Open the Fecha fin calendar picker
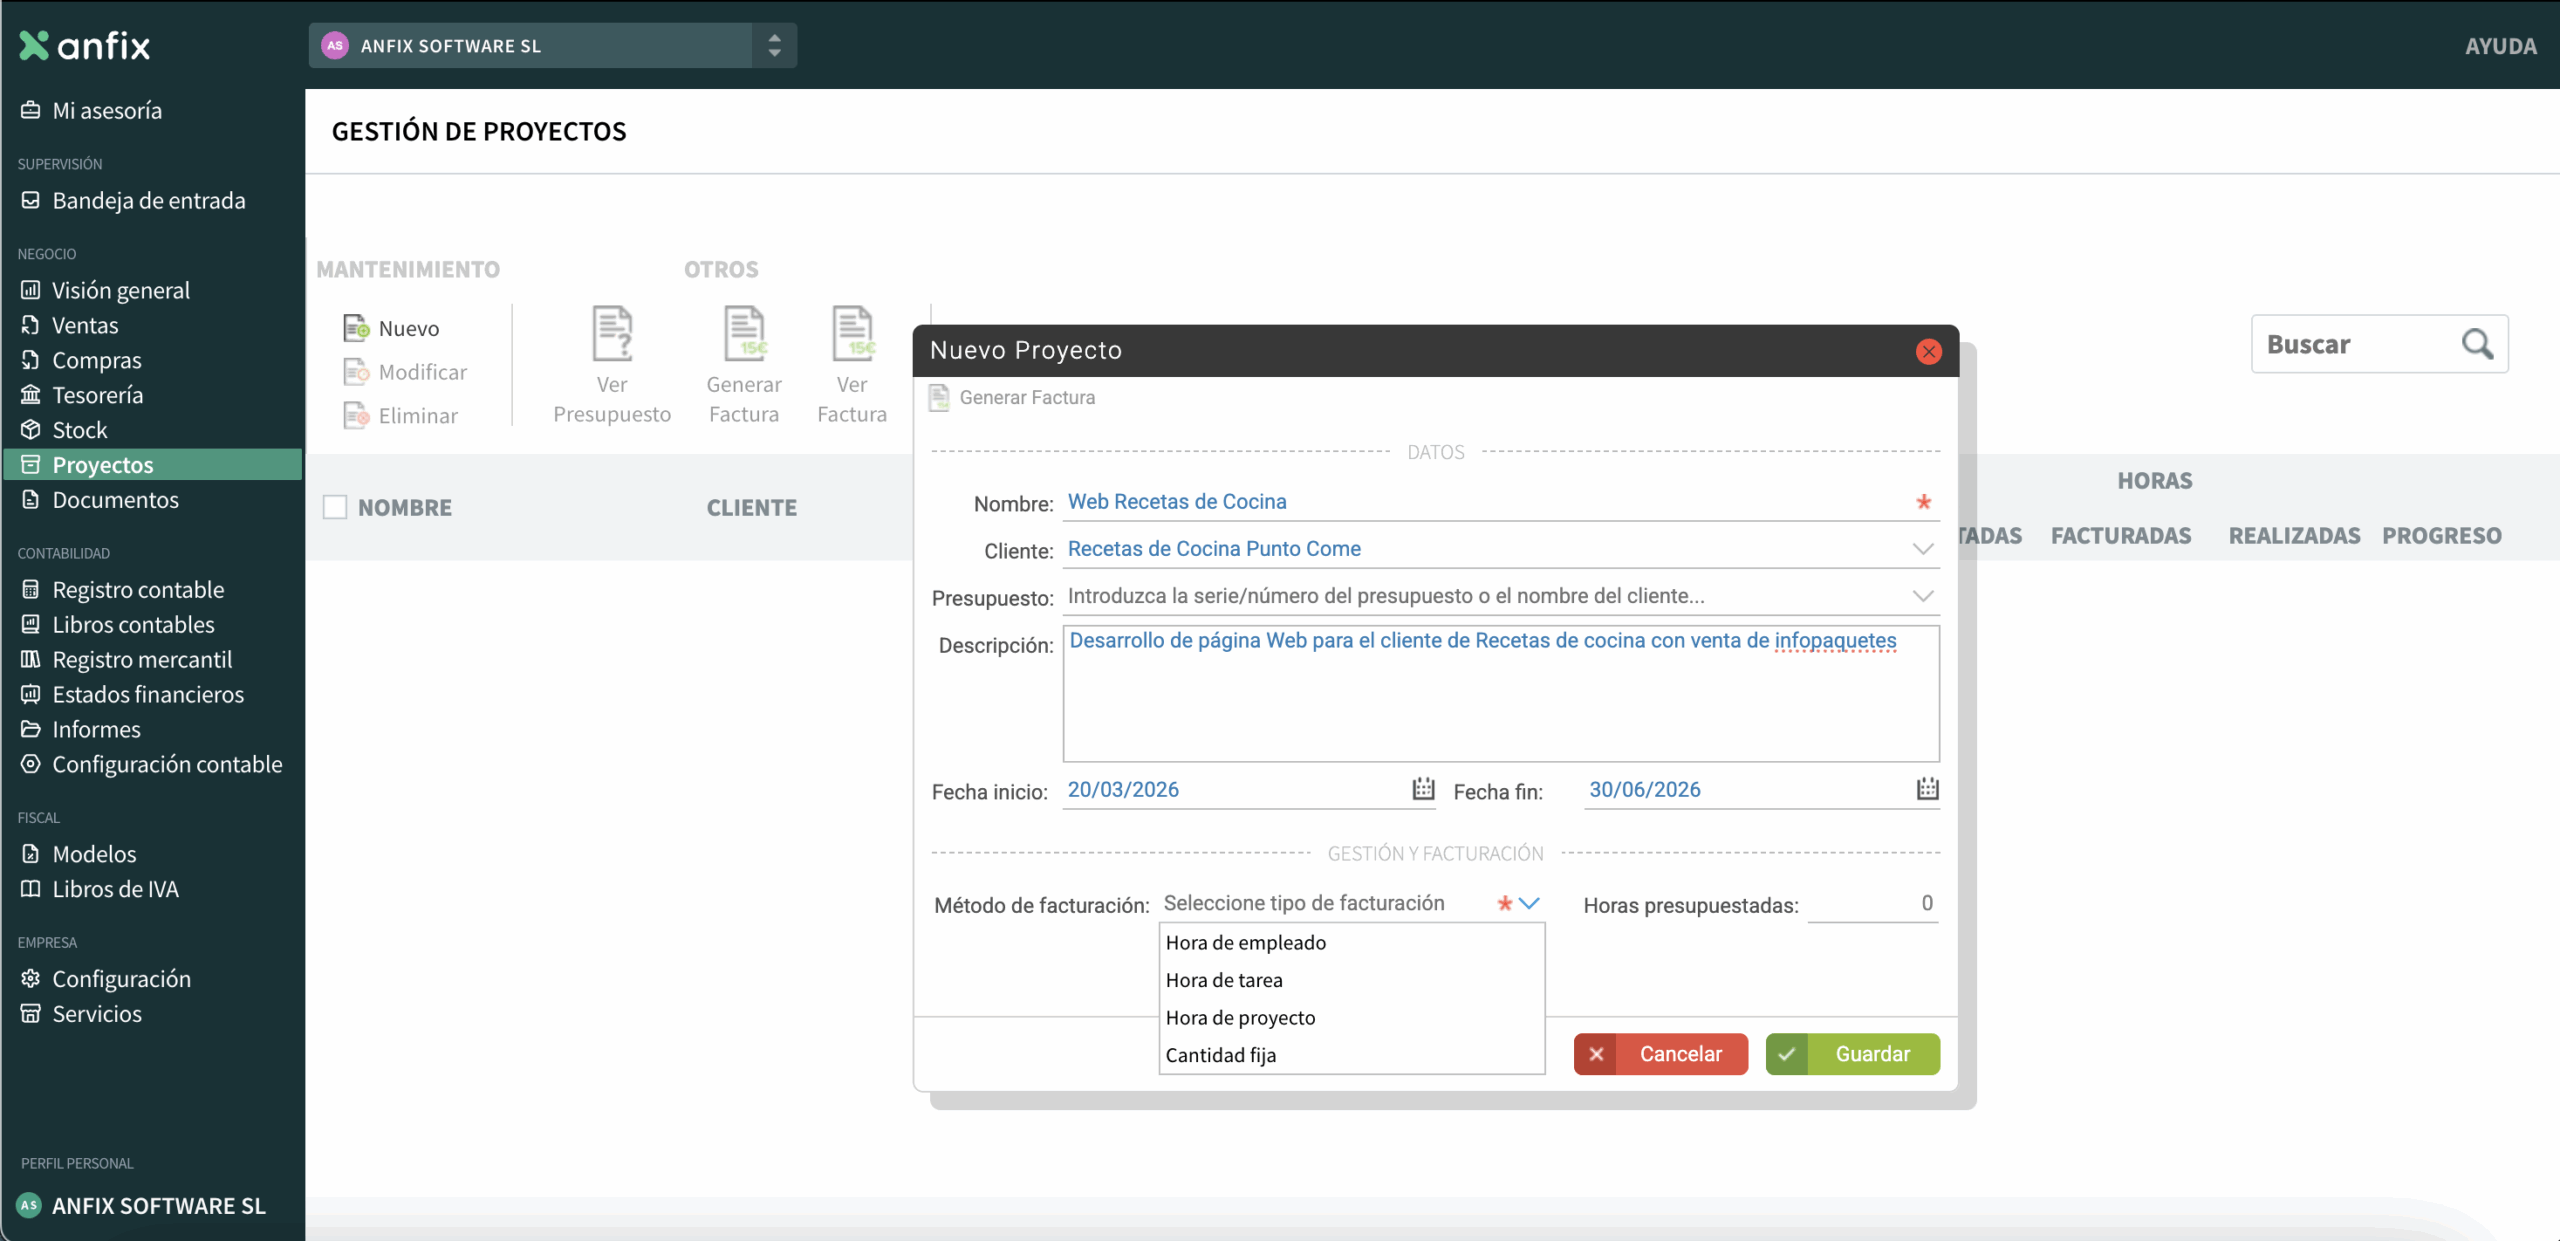This screenshot has height=1241, width=2560. coord(1927,789)
